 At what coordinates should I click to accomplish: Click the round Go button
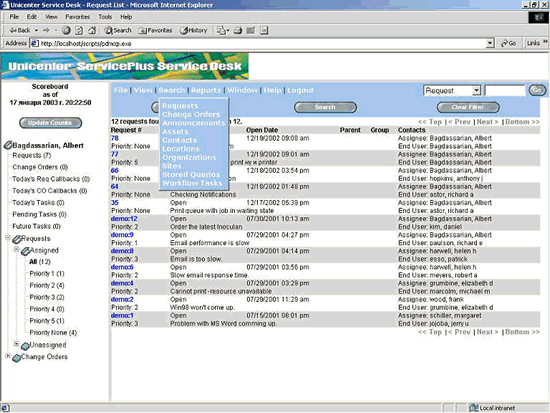pos(537,90)
